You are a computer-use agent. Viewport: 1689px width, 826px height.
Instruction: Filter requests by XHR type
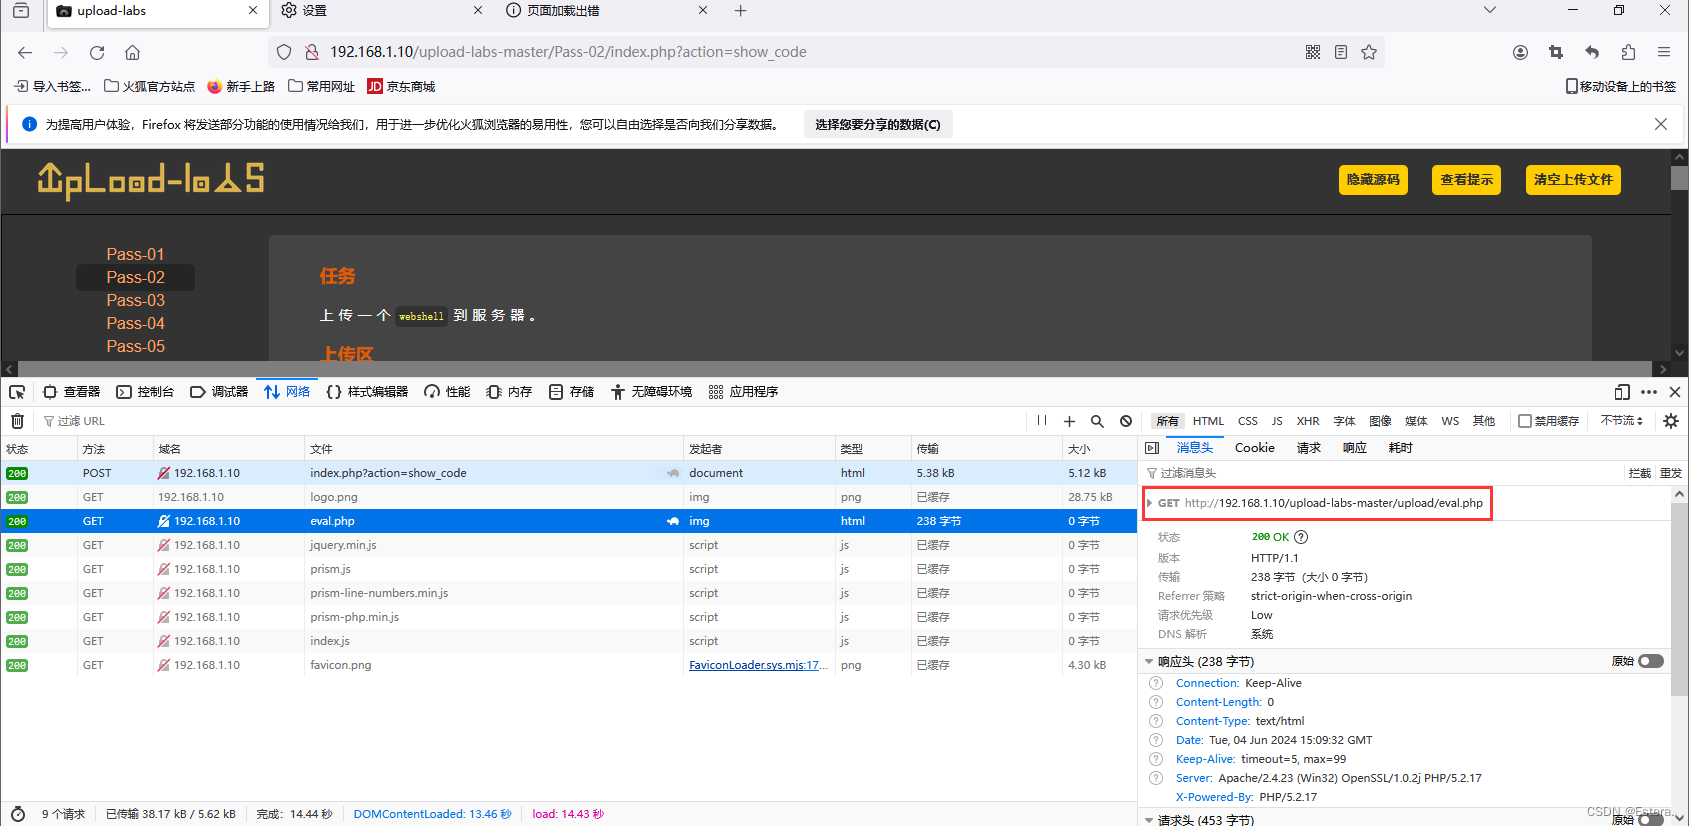point(1308,421)
